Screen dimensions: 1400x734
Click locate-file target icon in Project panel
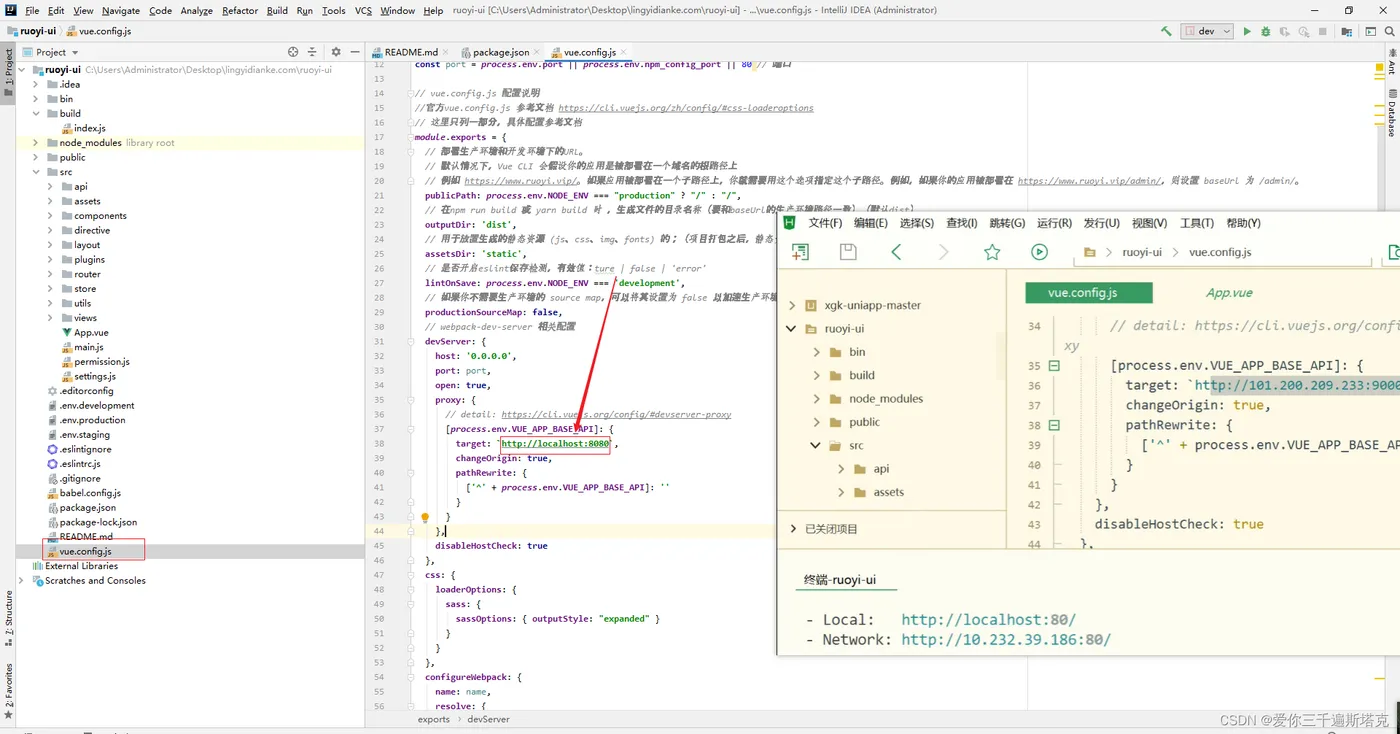point(293,52)
